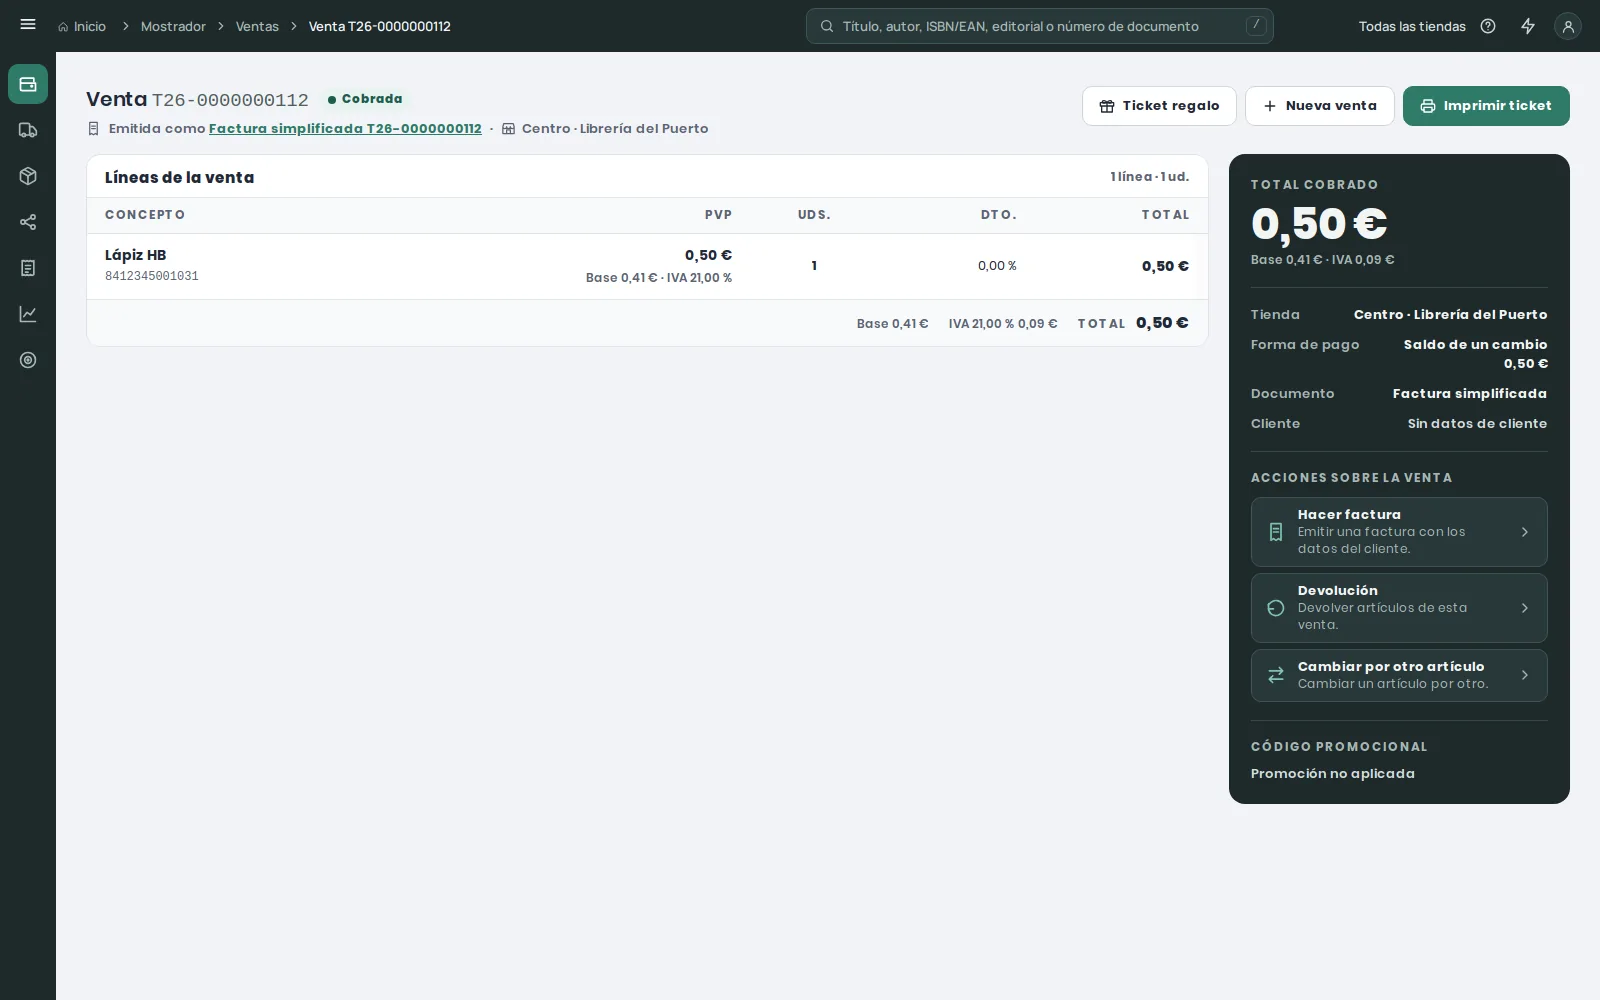Open the share network sidebar icon
1600x1000 pixels.
[x=28, y=222]
